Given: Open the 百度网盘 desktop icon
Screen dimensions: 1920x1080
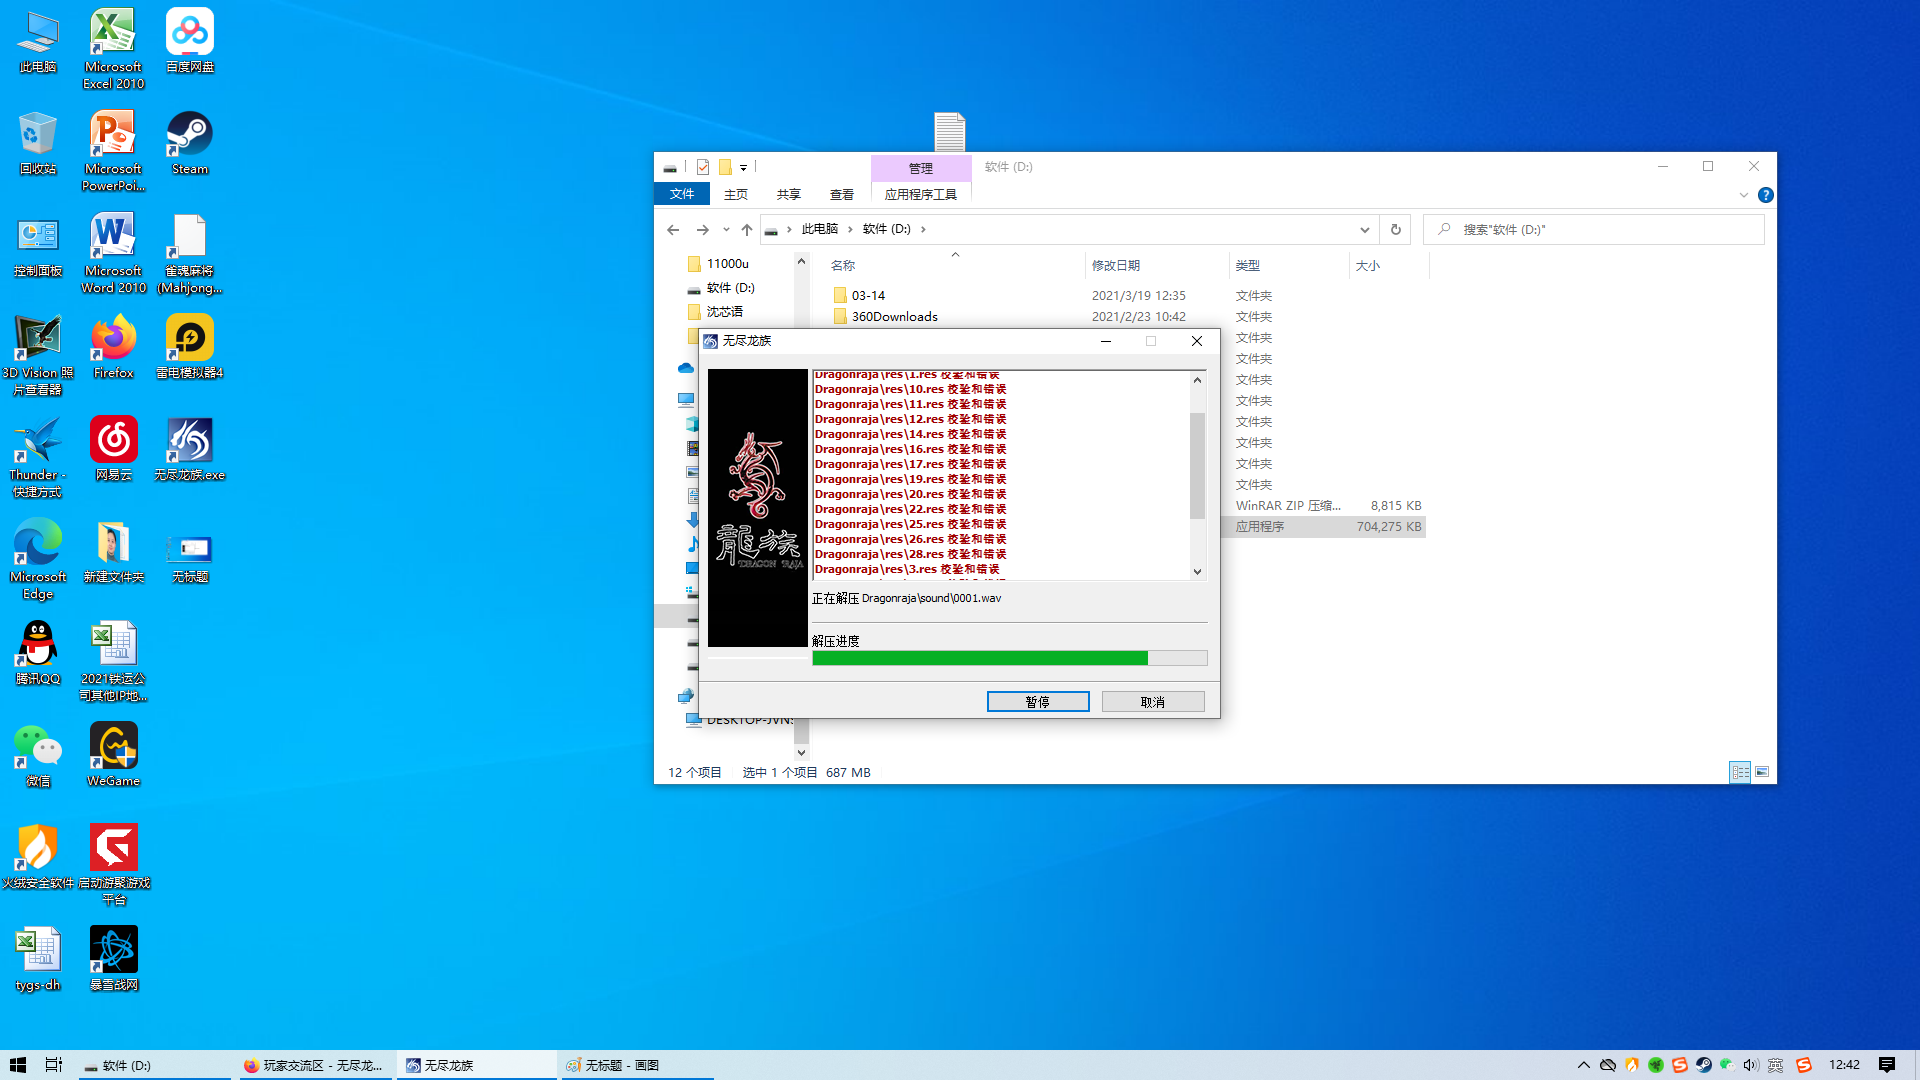Looking at the screenshot, I should coord(189,41).
